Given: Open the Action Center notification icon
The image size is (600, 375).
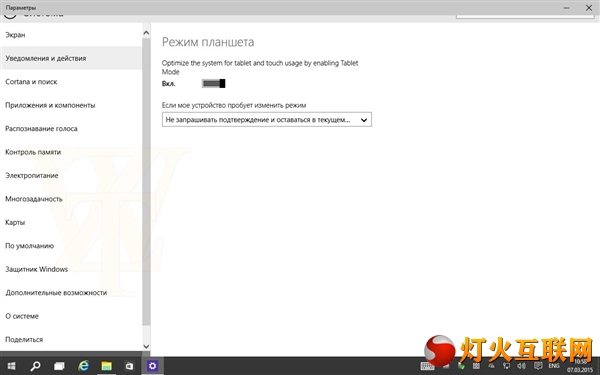Looking at the screenshot, I should pyautogui.click(x=538, y=366).
